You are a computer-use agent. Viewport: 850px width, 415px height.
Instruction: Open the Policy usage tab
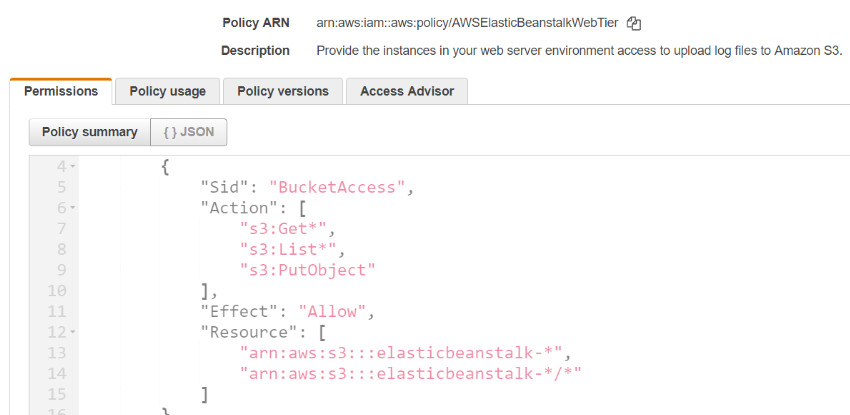[x=168, y=91]
